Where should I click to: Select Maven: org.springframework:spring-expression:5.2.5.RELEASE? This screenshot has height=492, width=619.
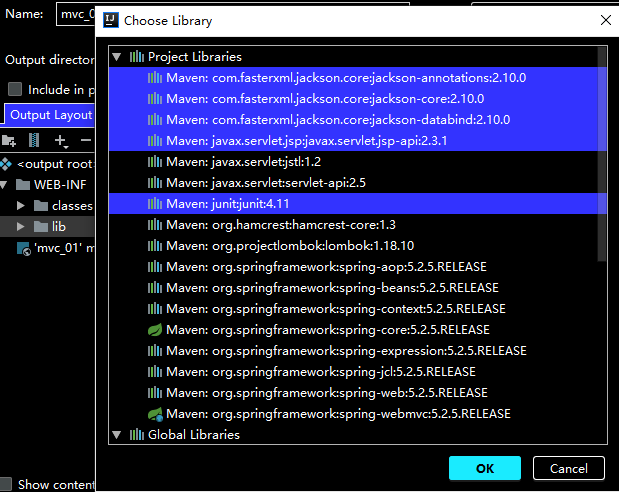click(346, 351)
